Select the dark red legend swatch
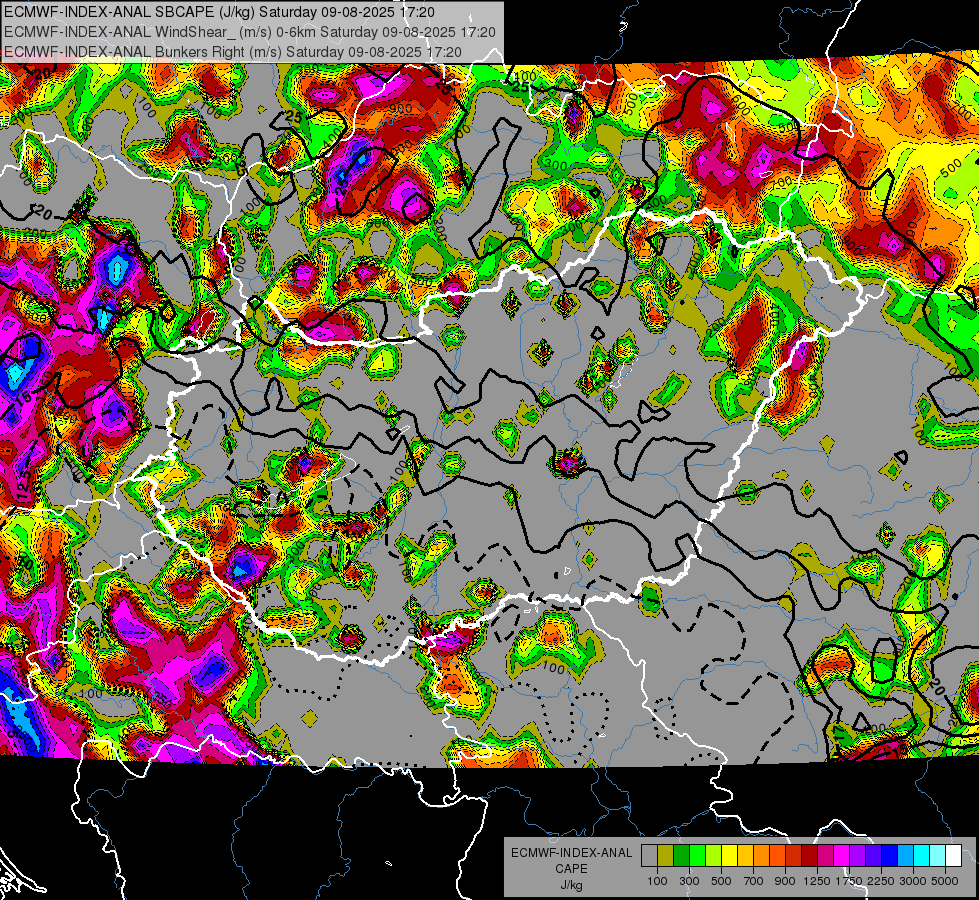This screenshot has height=900, width=979. pyautogui.click(x=810, y=856)
